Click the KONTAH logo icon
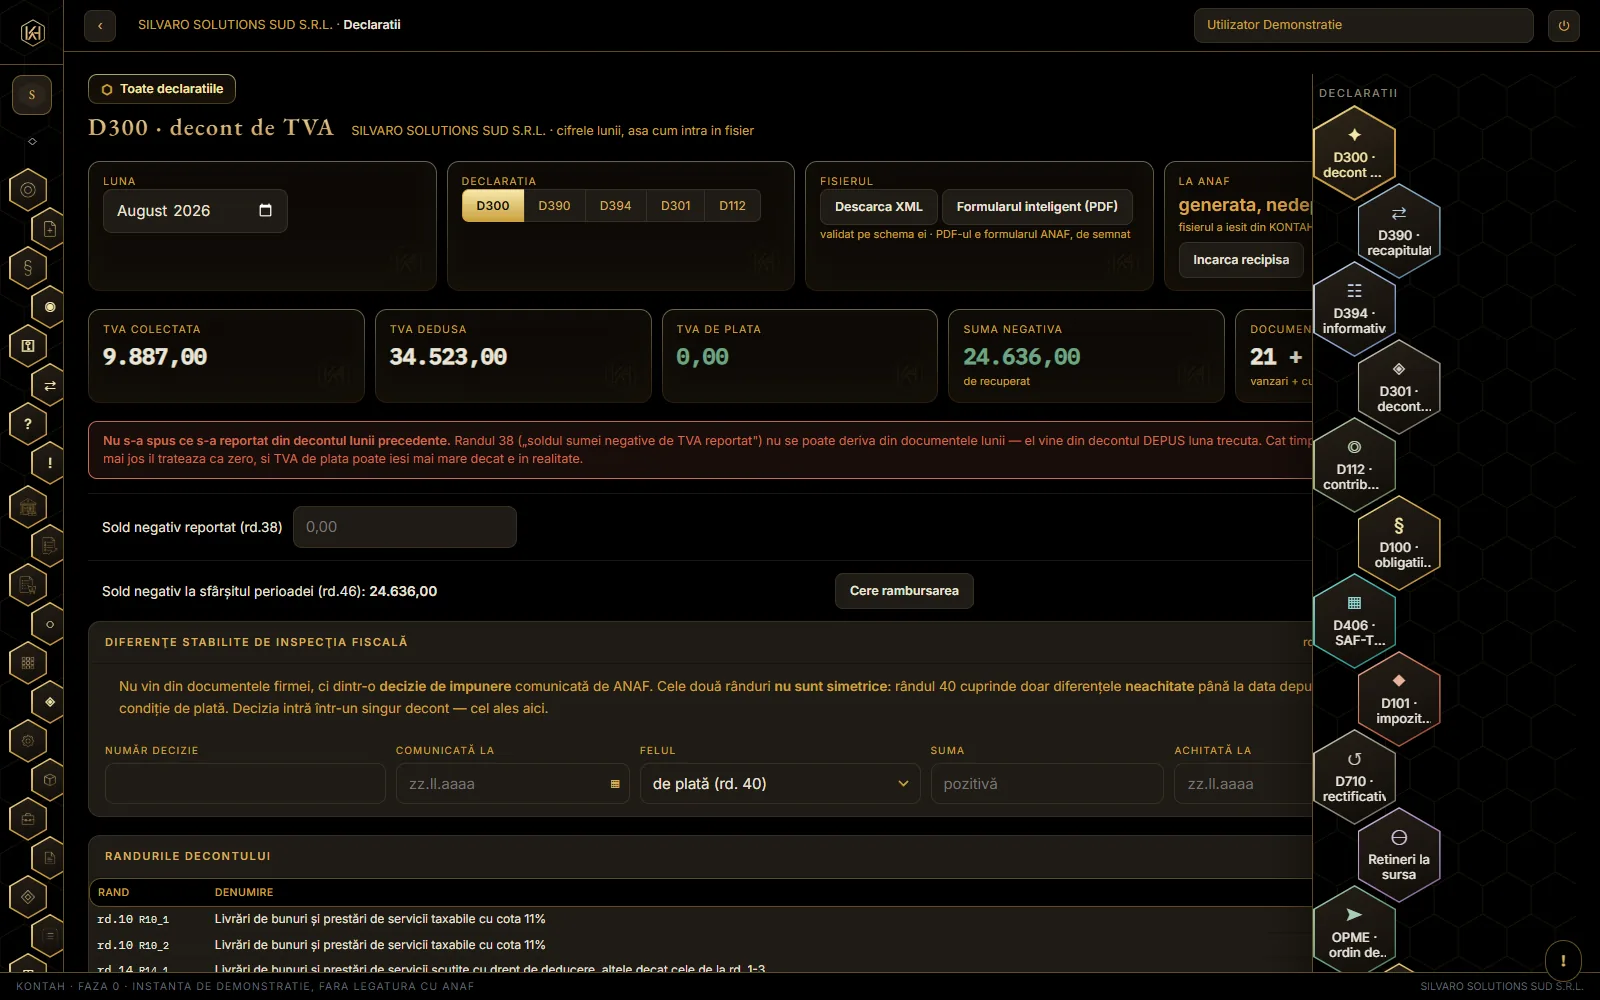Screen dimensions: 1600x1000 pyautogui.click(x=32, y=32)
